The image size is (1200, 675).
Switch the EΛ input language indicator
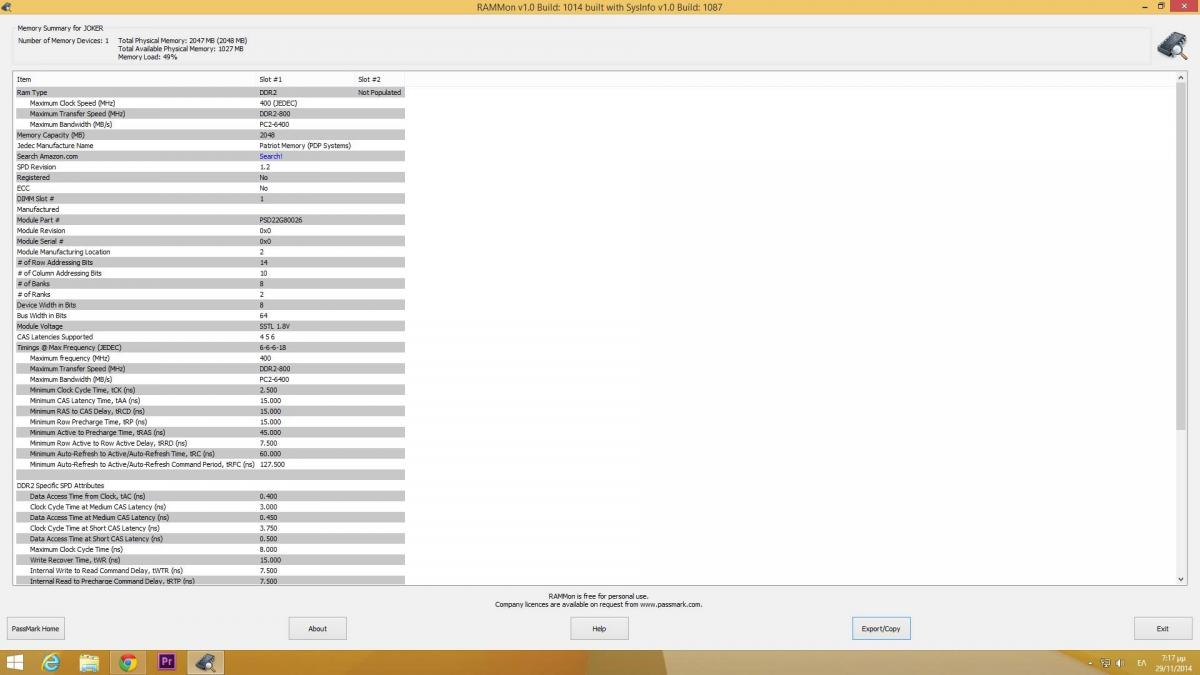pos(1142,663)
